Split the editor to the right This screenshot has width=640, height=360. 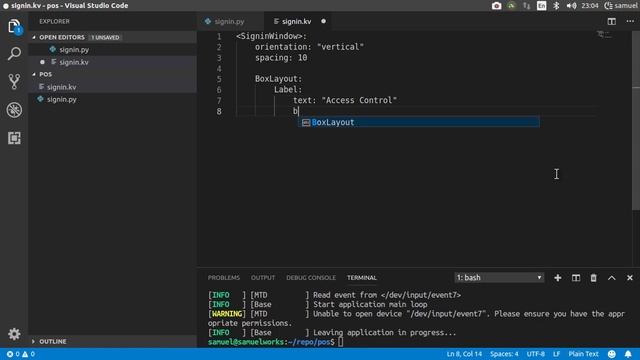click(x=611, y=21)
